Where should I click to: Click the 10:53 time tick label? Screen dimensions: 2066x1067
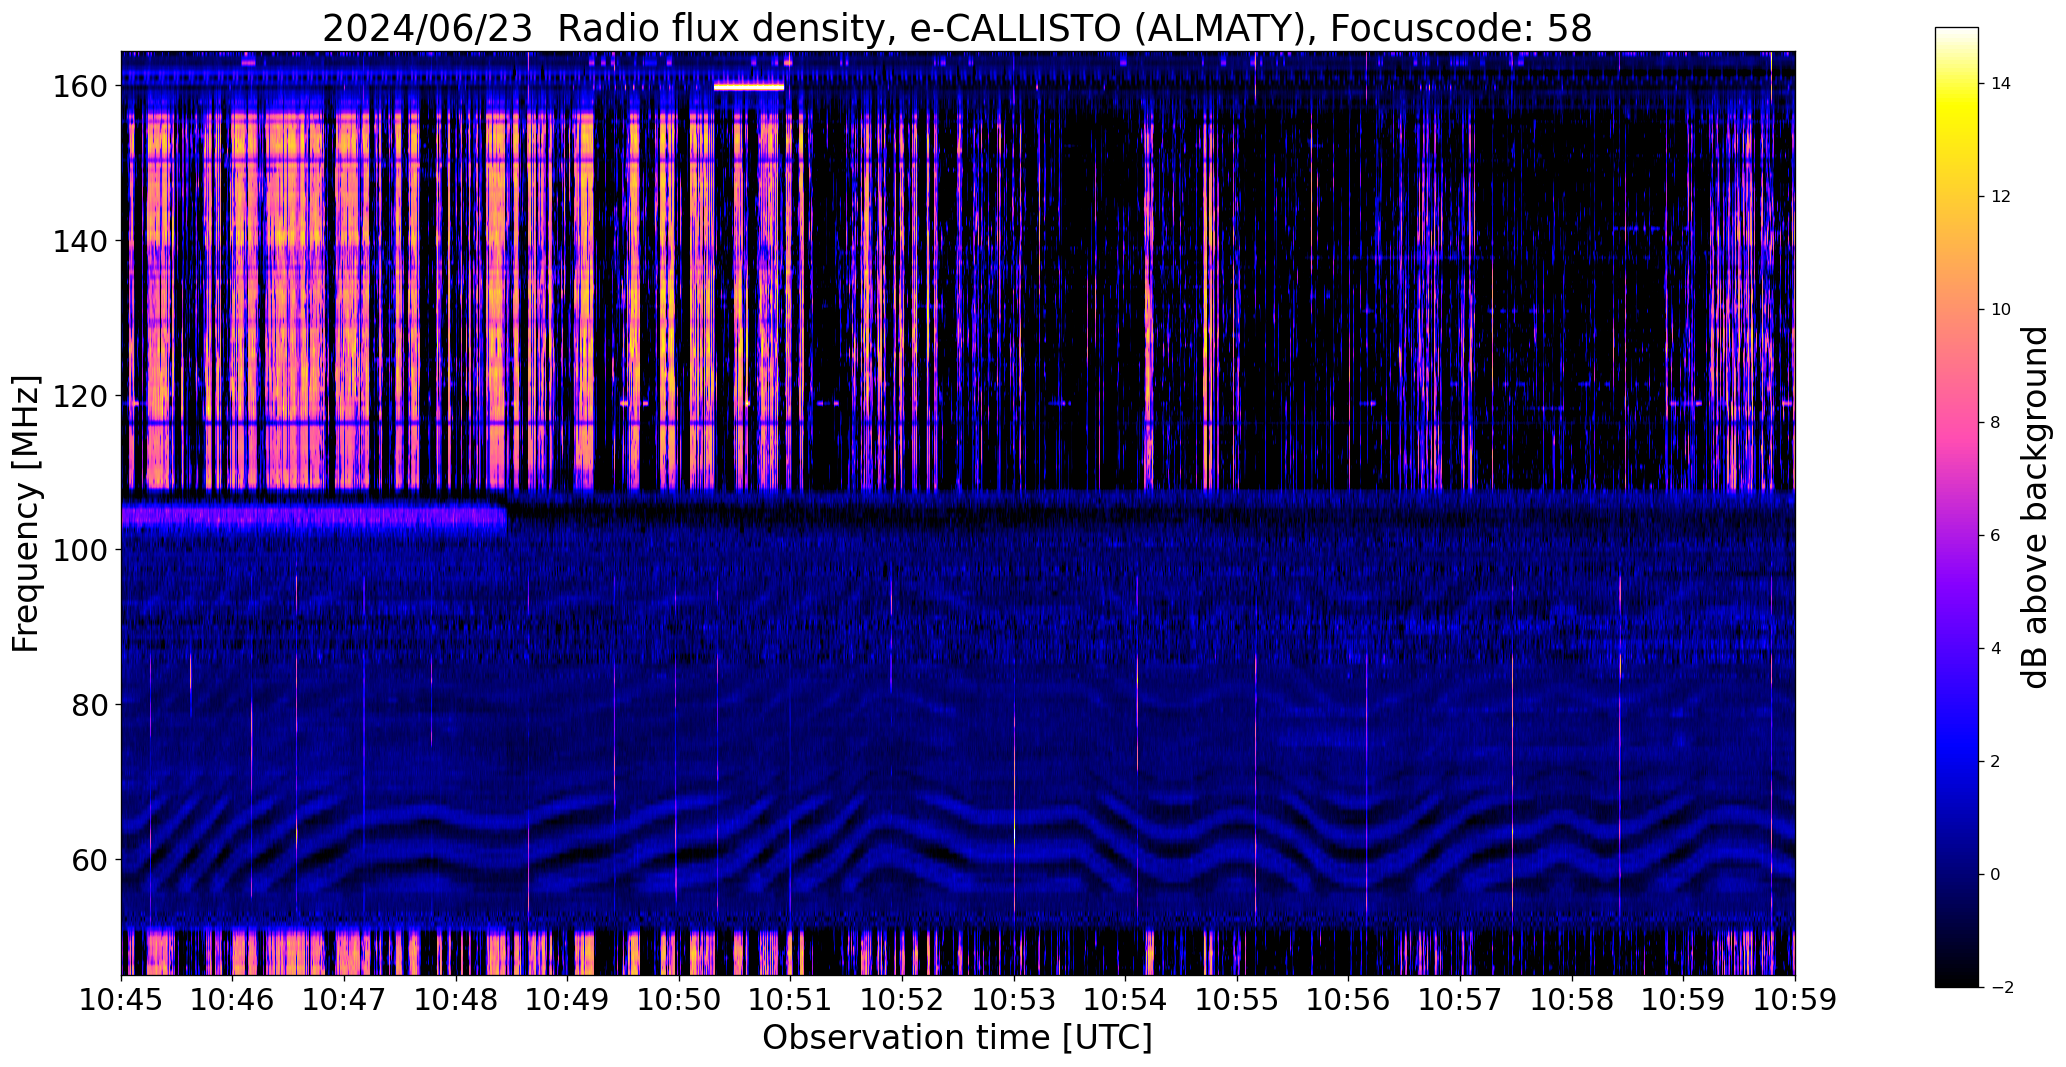click(x=1014, y=1000)
